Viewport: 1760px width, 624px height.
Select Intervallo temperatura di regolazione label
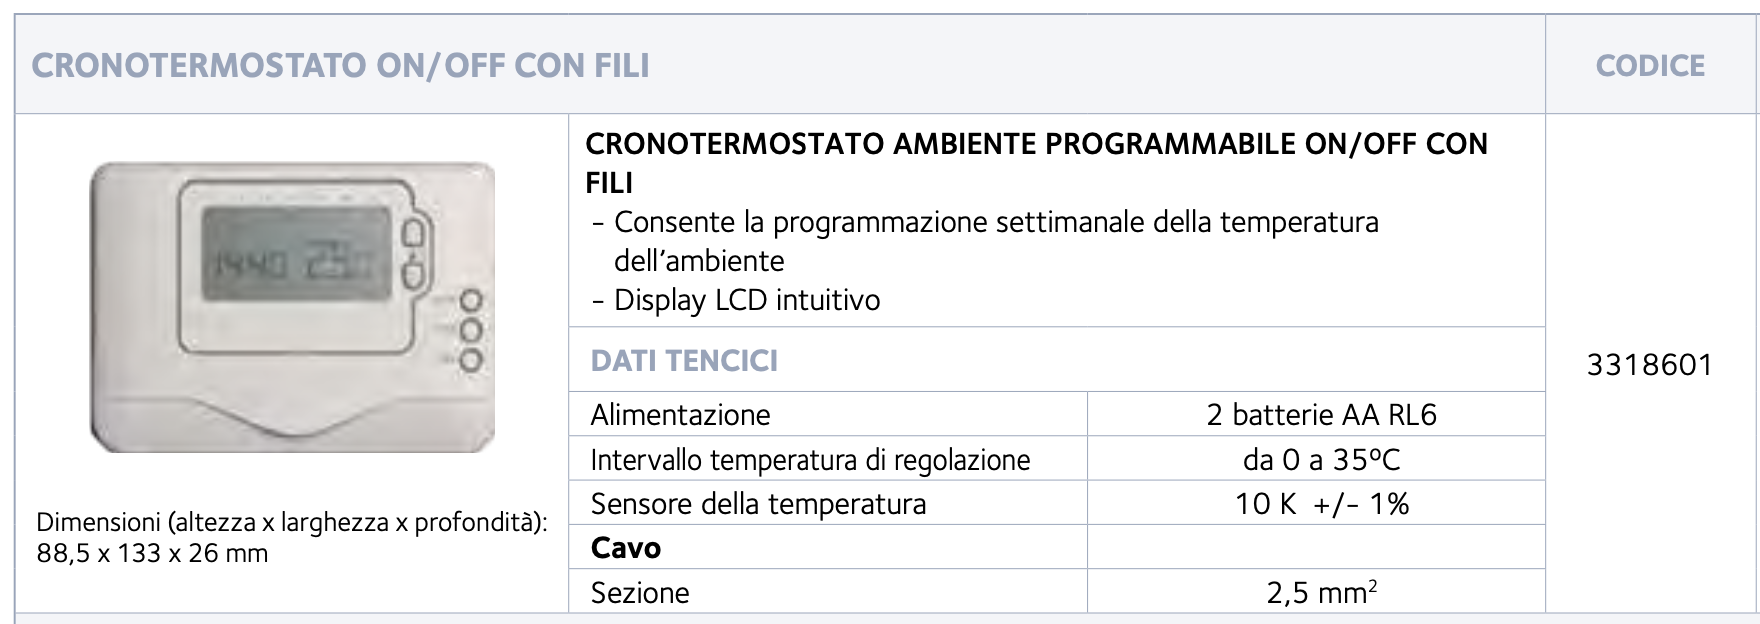click(x=810, y=460)
